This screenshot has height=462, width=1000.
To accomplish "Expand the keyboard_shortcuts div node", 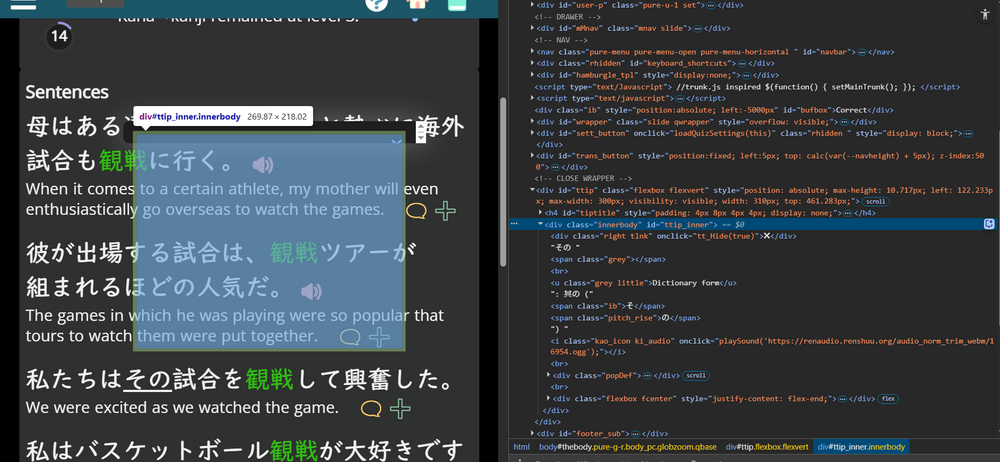I will click(533, 63).
